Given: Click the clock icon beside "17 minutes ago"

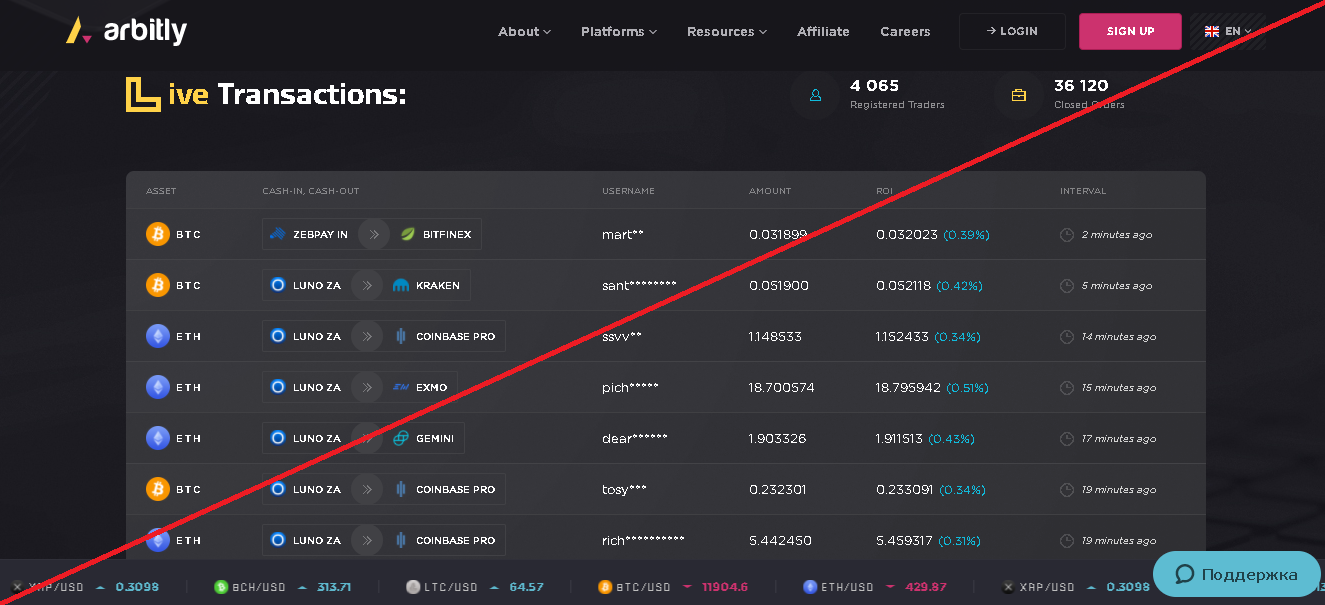Looking at the screenshot, I should point(1067,439).
